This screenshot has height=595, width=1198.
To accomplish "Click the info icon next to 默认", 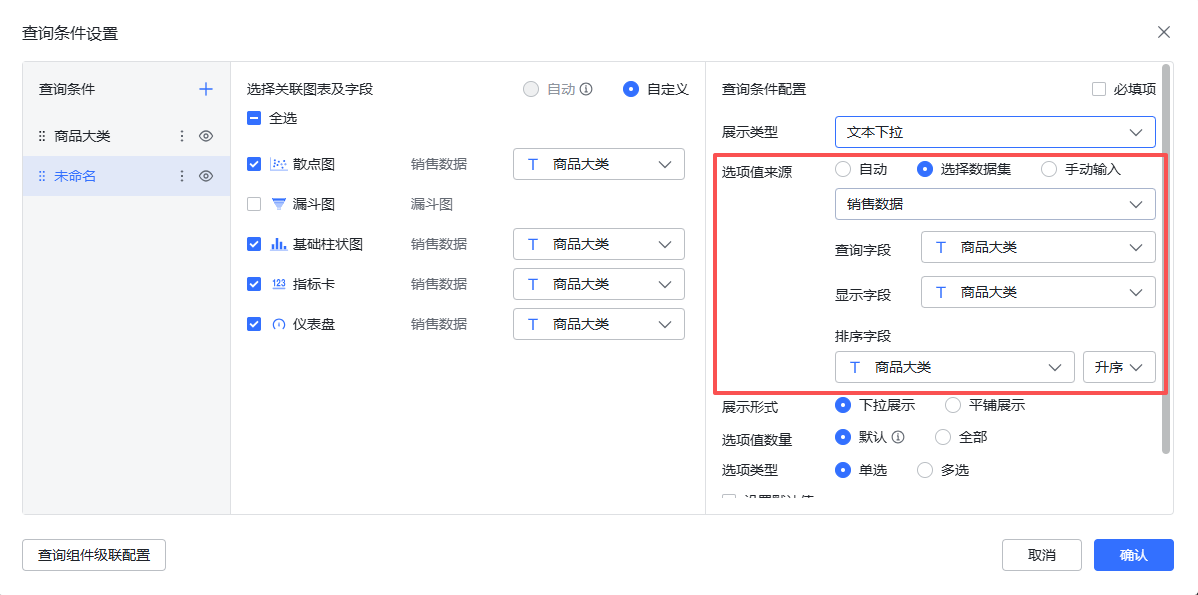I will pos(898,438).
